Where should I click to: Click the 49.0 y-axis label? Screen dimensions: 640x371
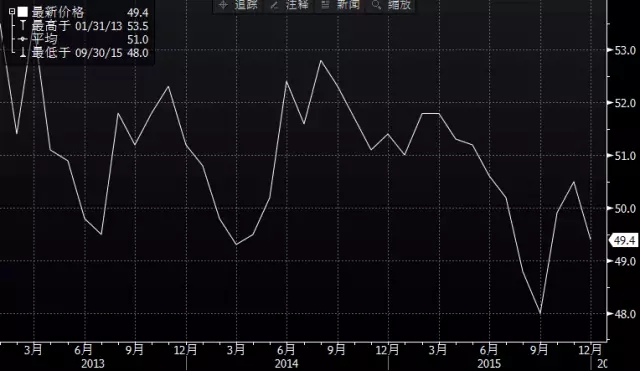(624, 261)
